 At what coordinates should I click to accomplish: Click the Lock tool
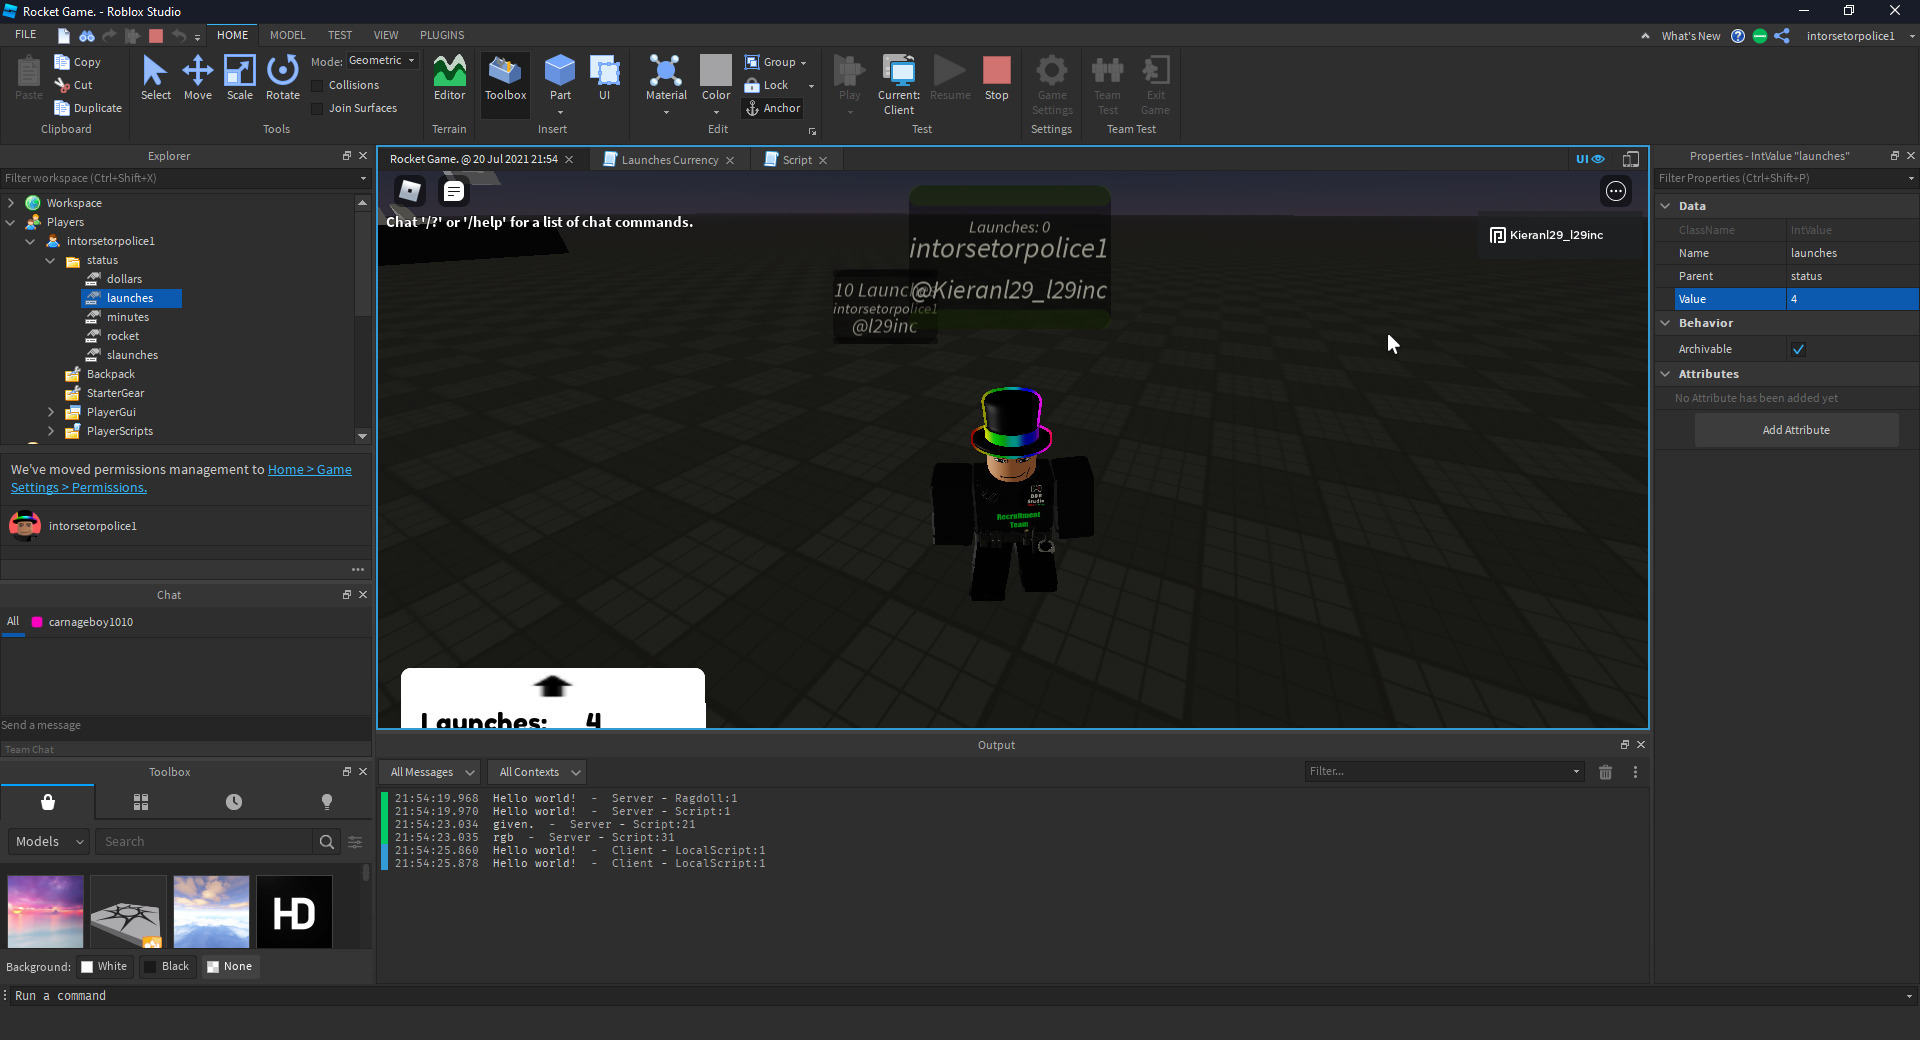click(x=766, y=85)
